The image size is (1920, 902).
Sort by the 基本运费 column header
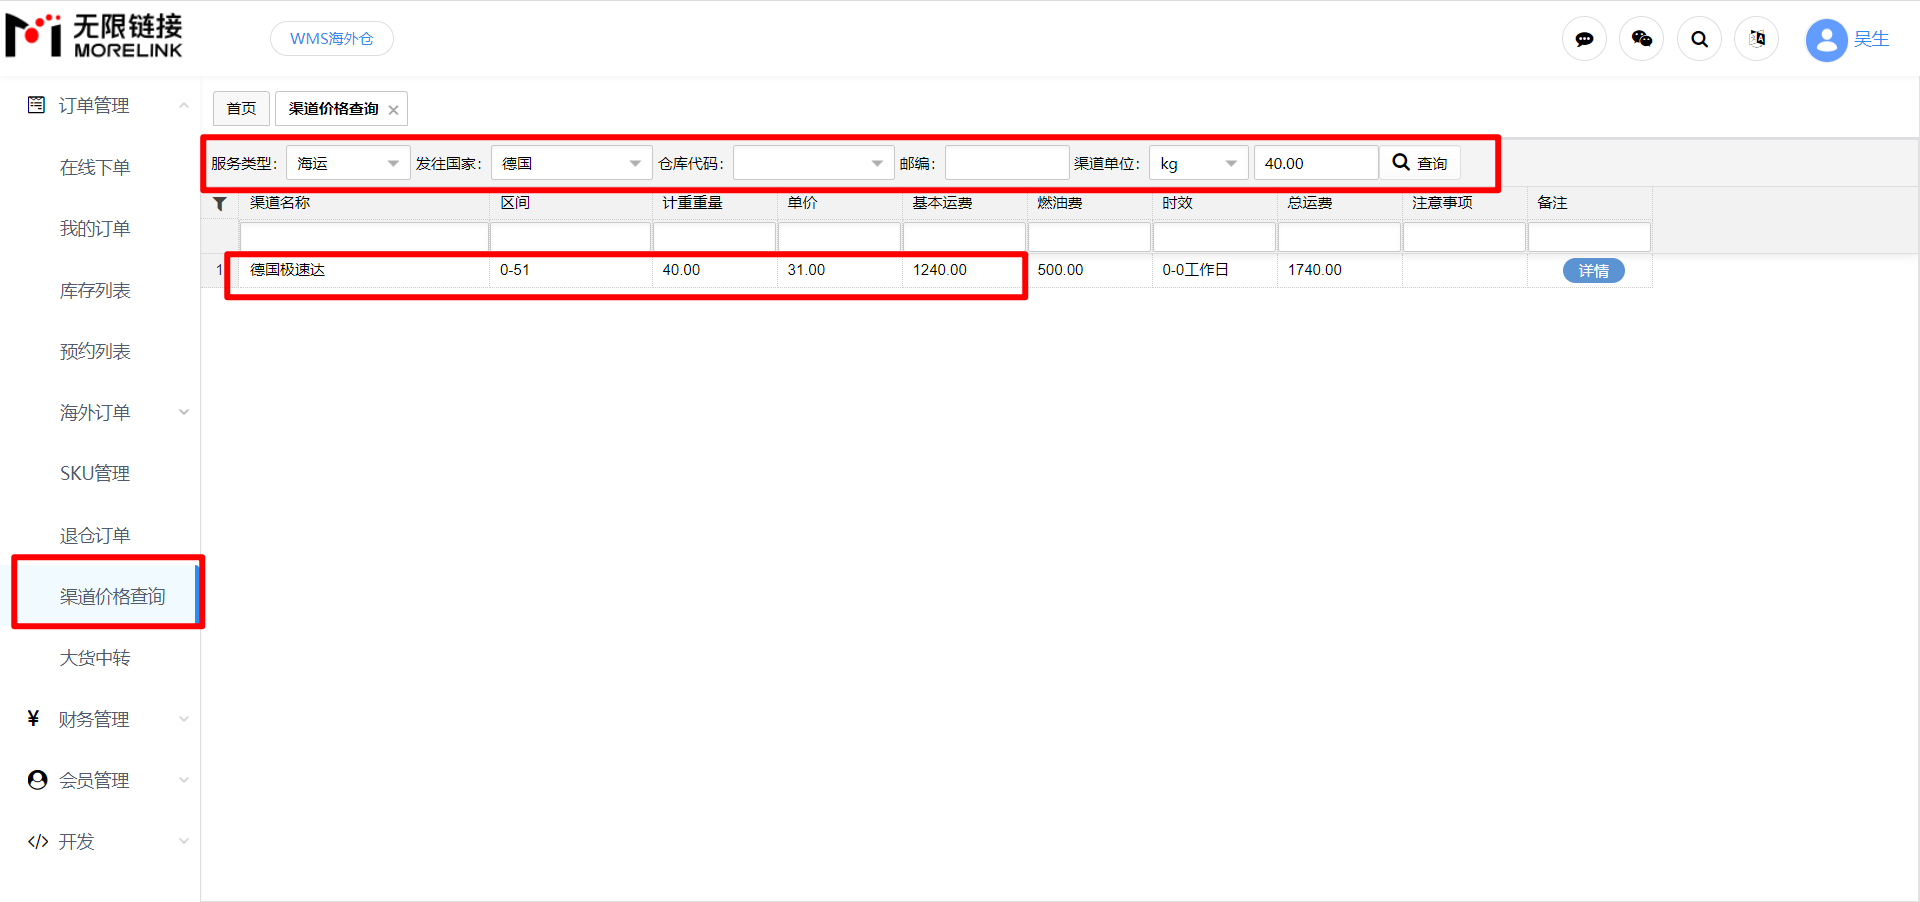(964, 203)
